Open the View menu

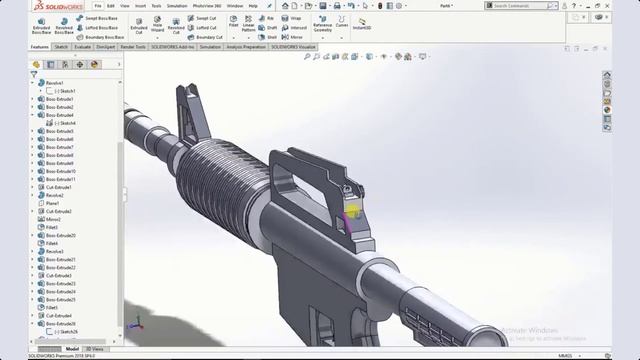click(x=125, y=6)
